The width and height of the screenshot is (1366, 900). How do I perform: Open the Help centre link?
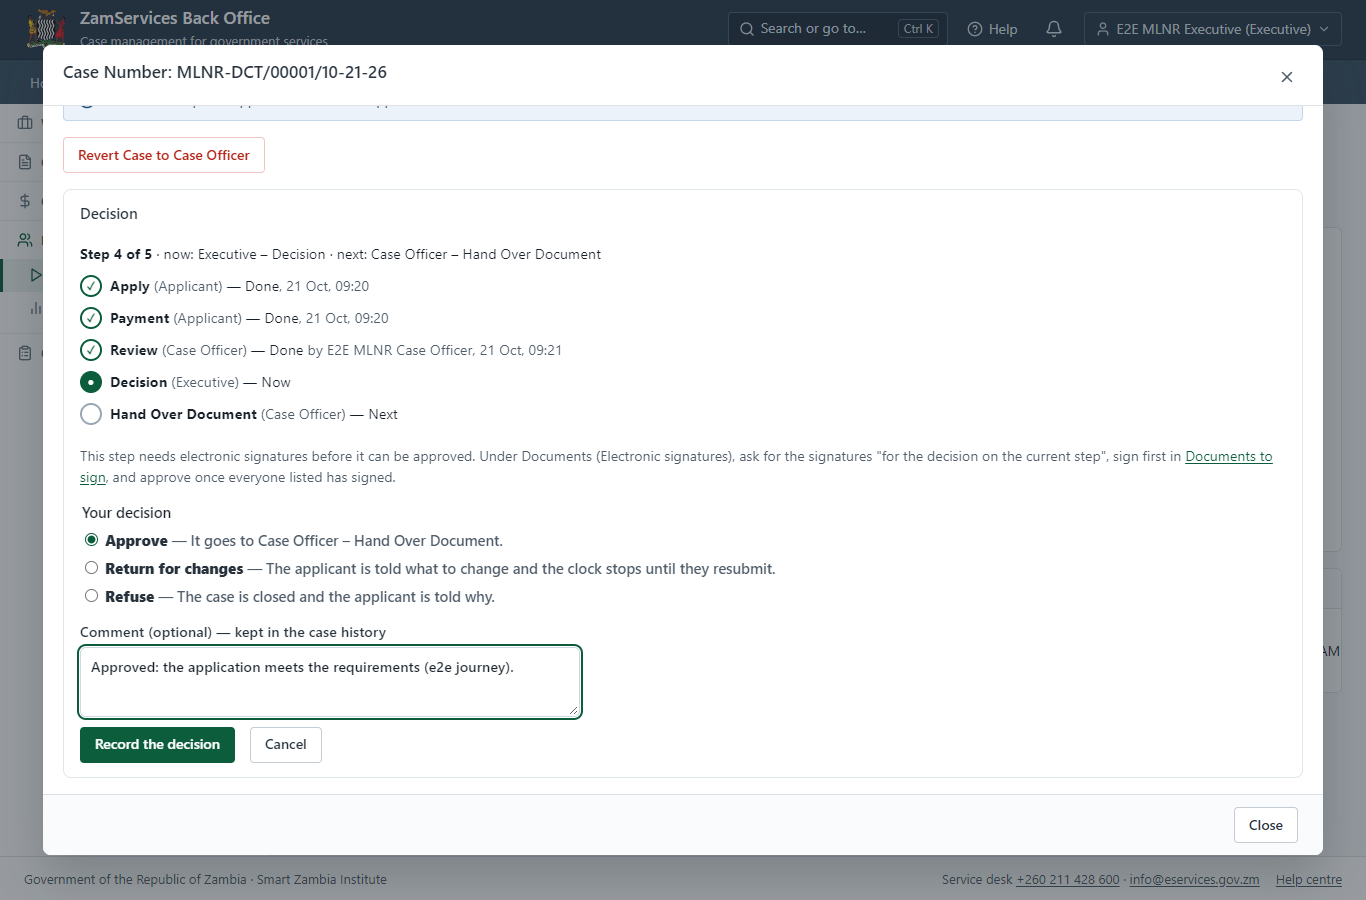1309,880
